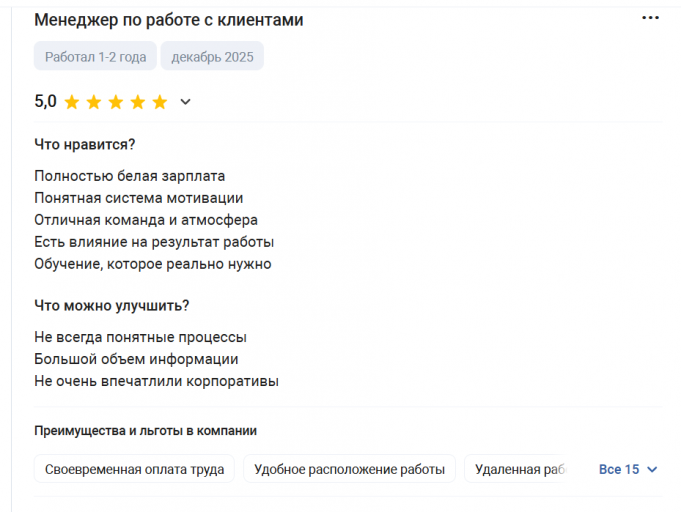Image resolution: width=681 pixels, height=512 pixels.
Task: Select the "Удобное расположение работы" chip
Action: tap(349, 469)
